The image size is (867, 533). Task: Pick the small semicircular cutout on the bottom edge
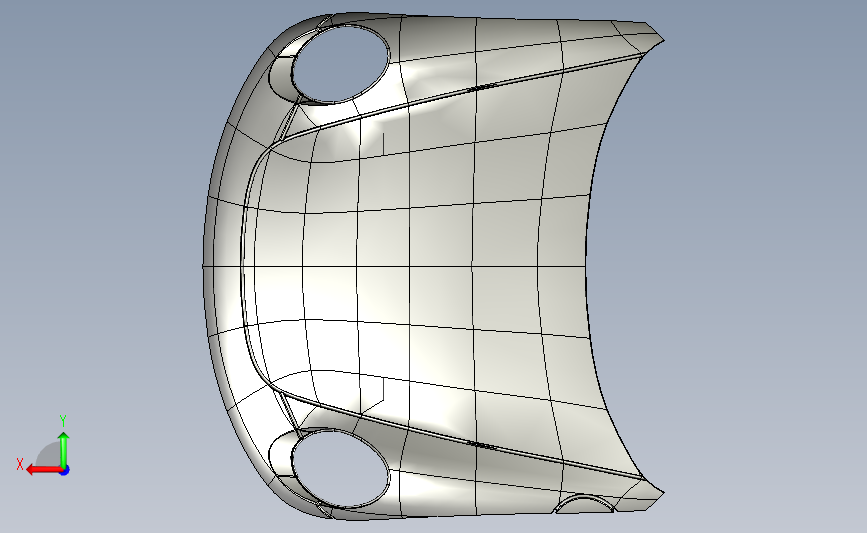click(x=584, y=504)
